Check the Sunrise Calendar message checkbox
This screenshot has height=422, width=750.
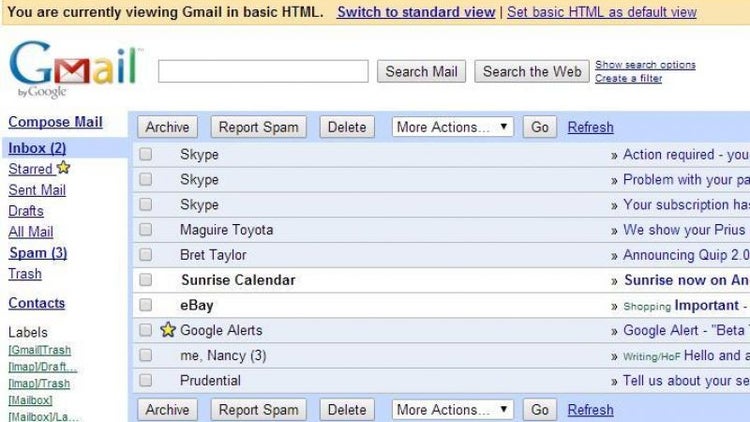coord(145,280)
